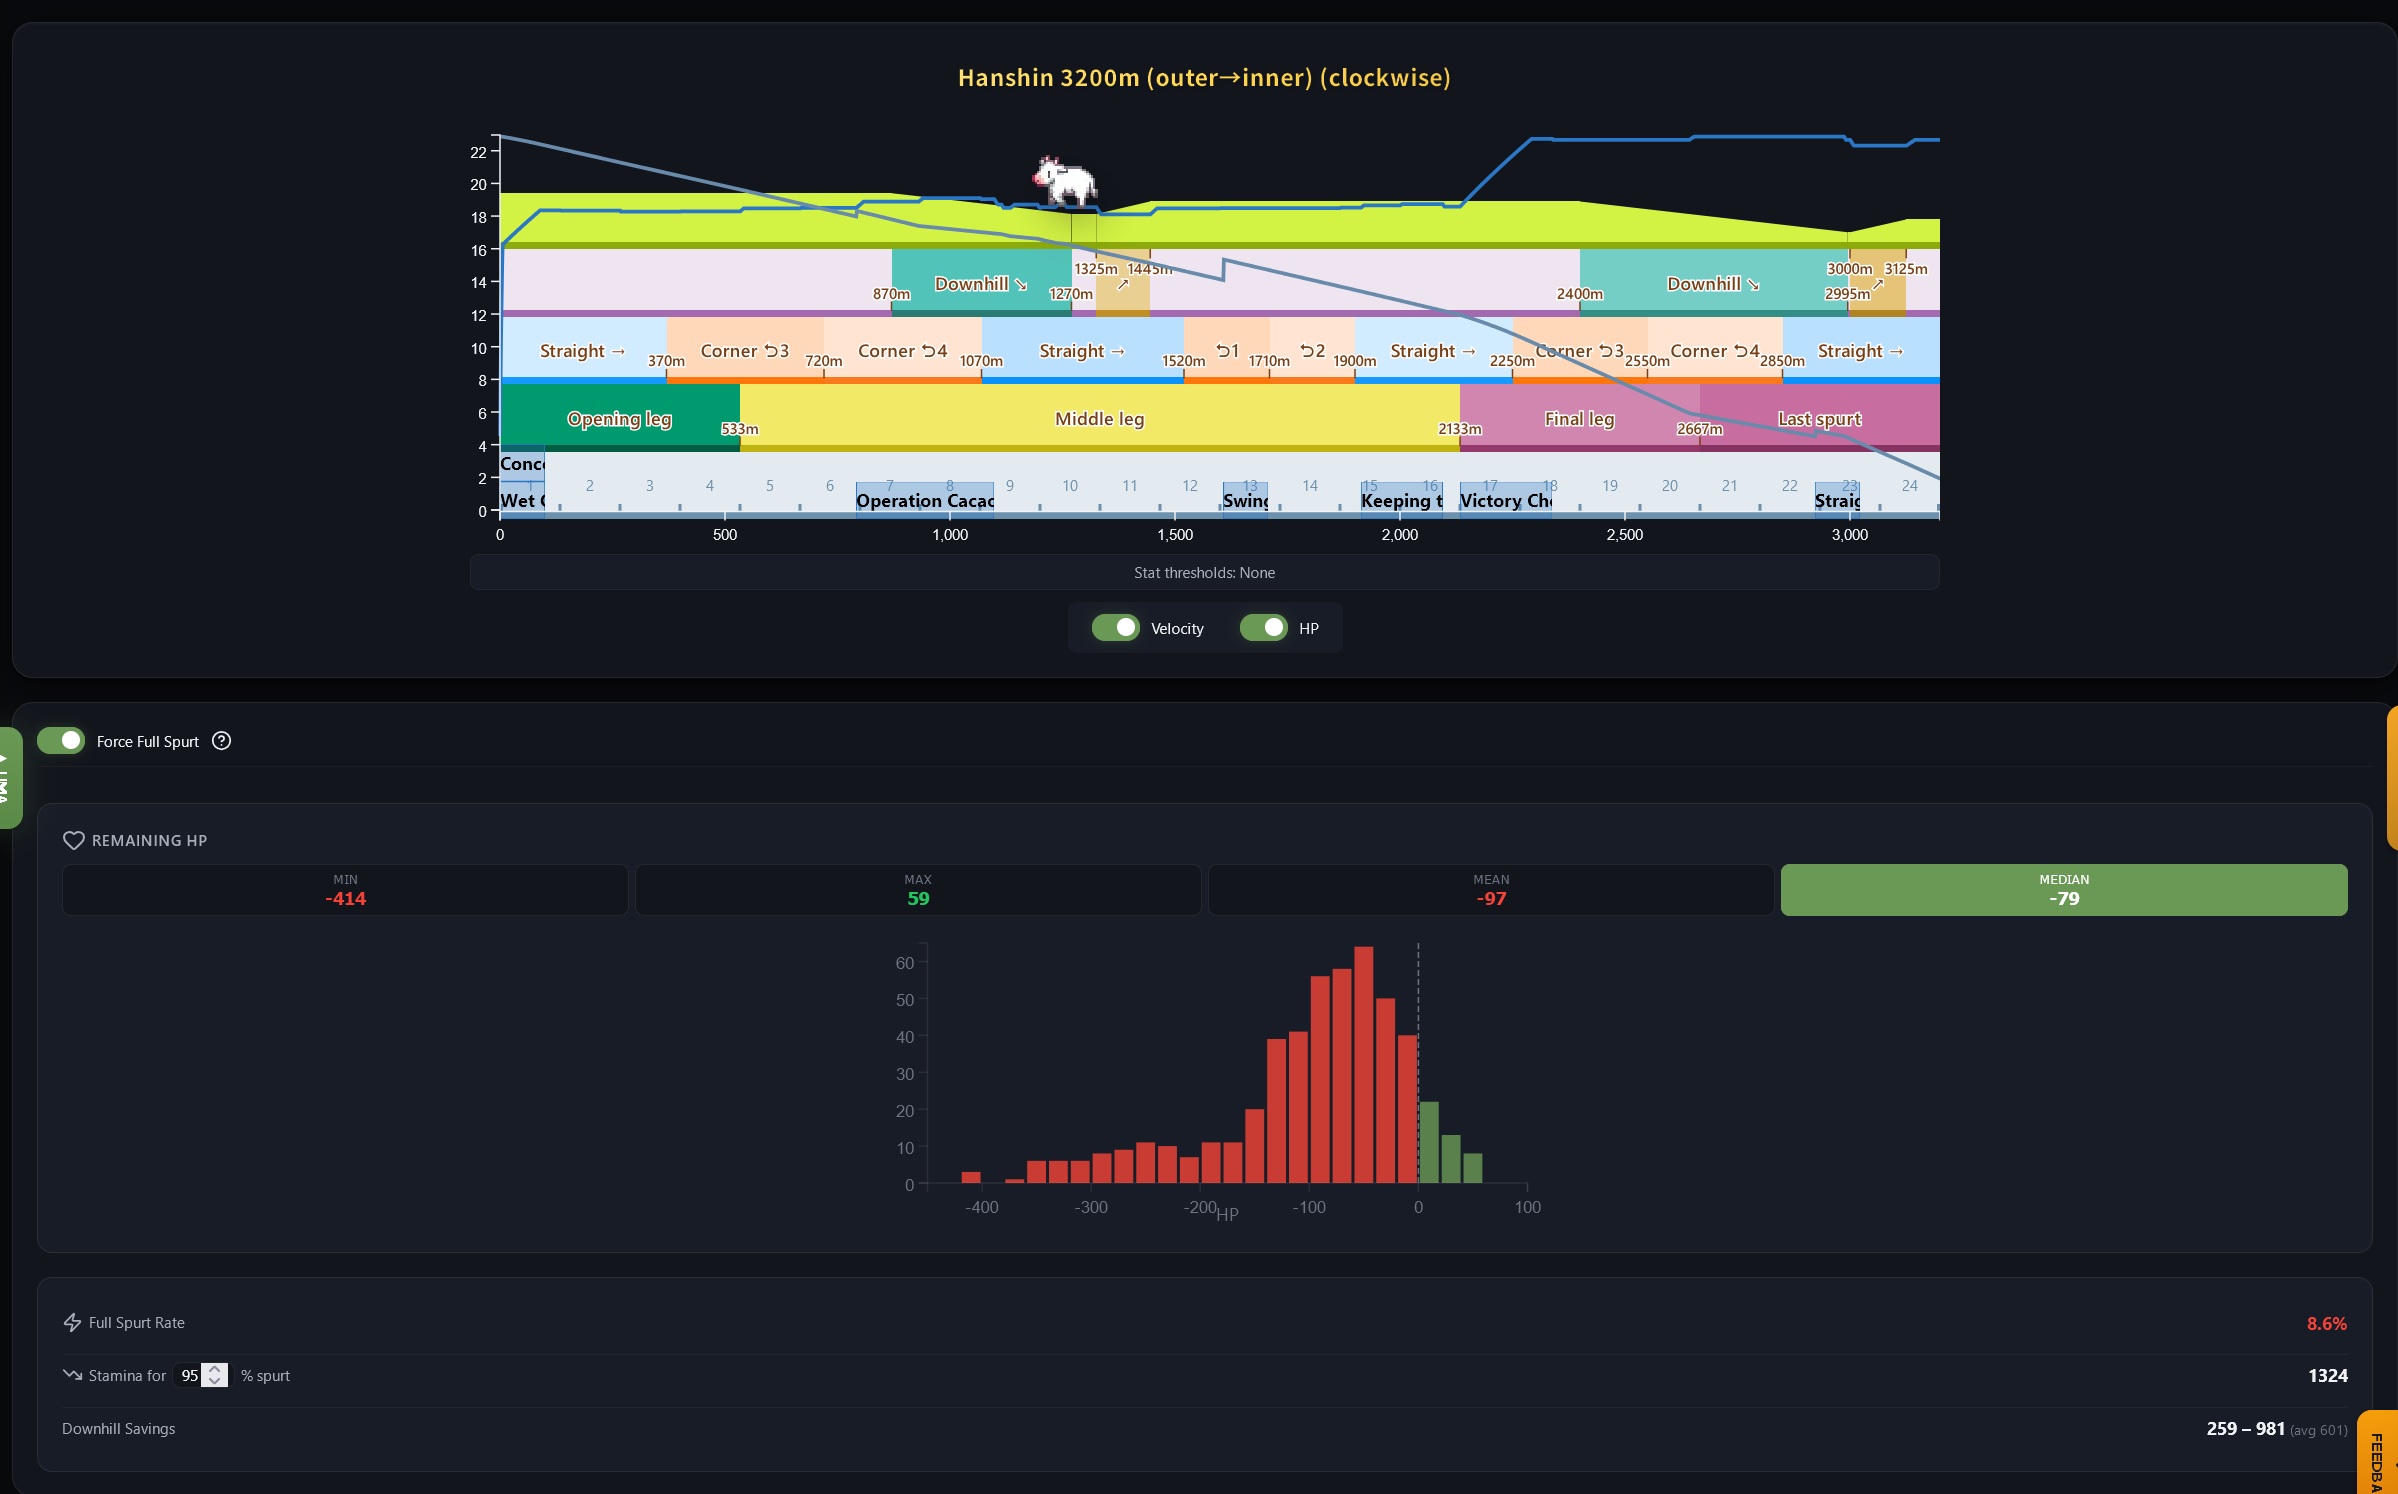Toggle off the Velocity line
Screen dimensions: 2398x1494
tap(1115, 628)
